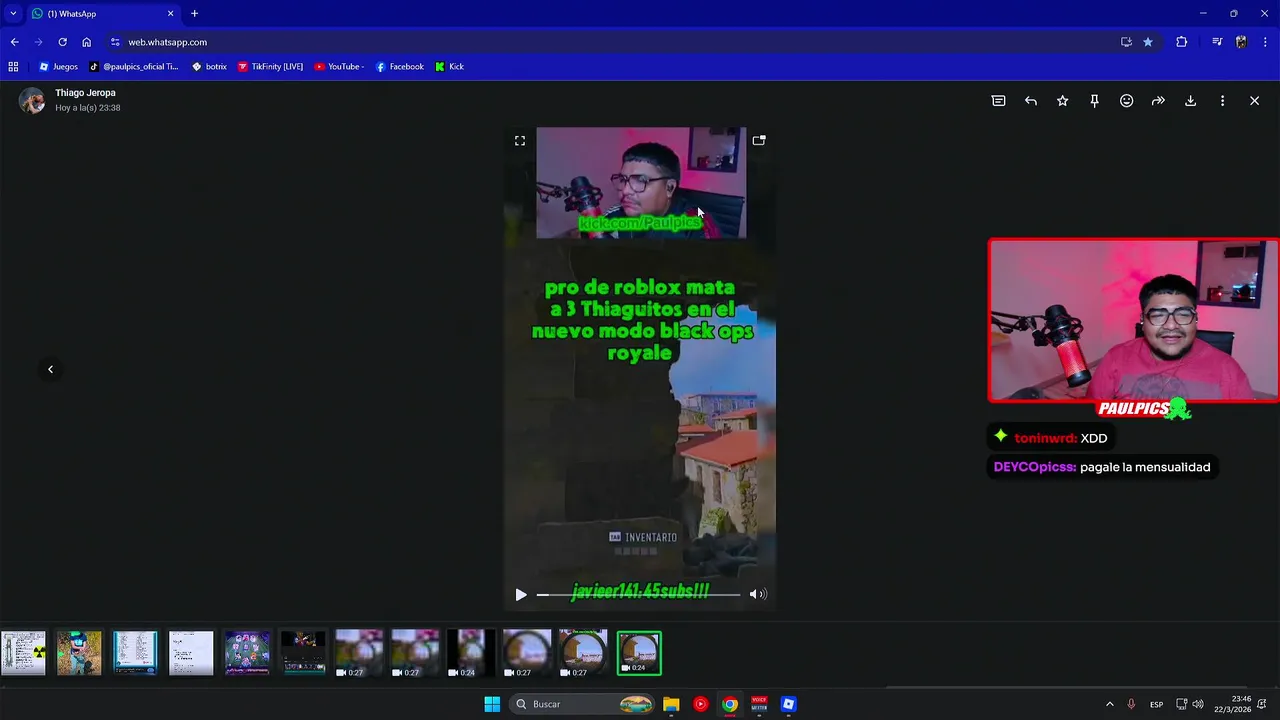1280x720 pixels.
Task: Play the video with the play button
Action: tap(520, 594)
